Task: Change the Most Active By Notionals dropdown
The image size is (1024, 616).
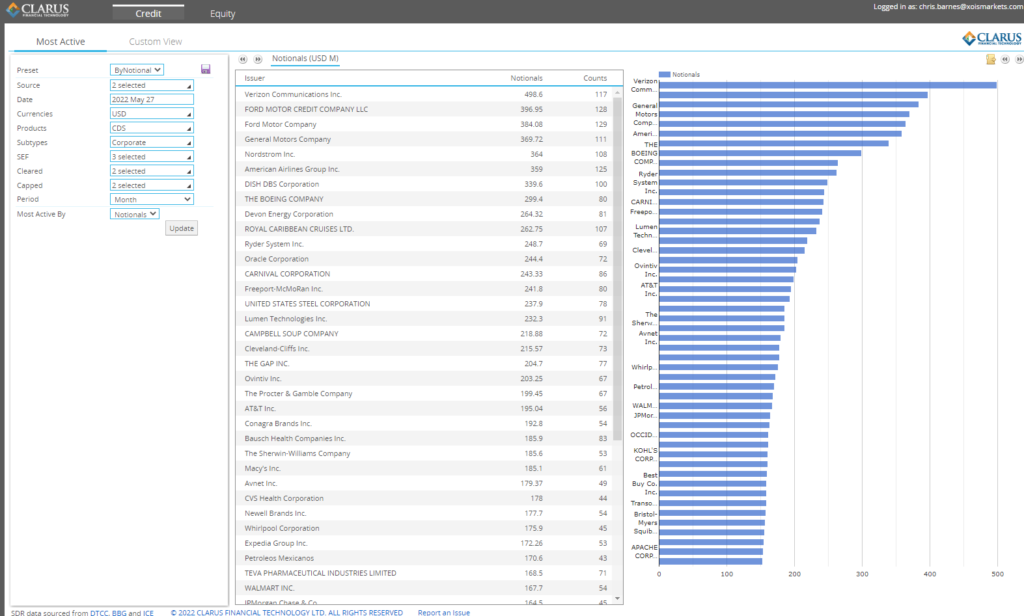Action: pos(135,214)
